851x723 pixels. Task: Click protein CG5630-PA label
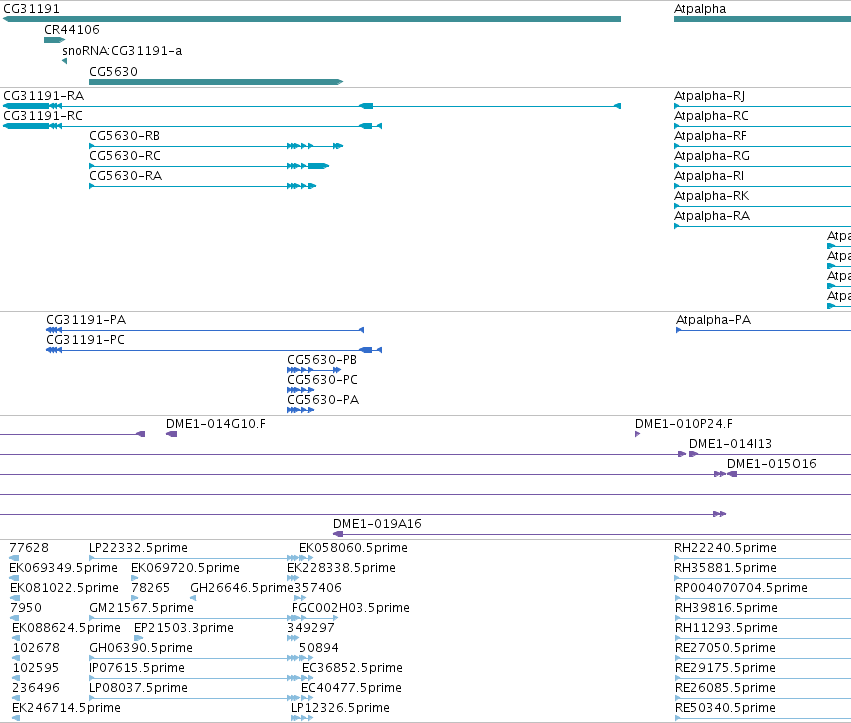[323, 400]
